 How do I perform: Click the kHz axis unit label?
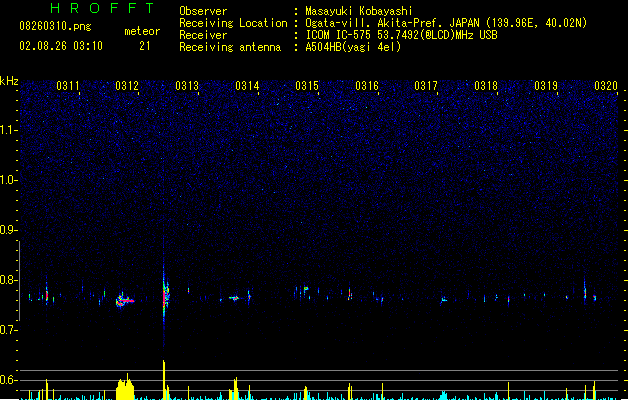[x=9, y=81]
